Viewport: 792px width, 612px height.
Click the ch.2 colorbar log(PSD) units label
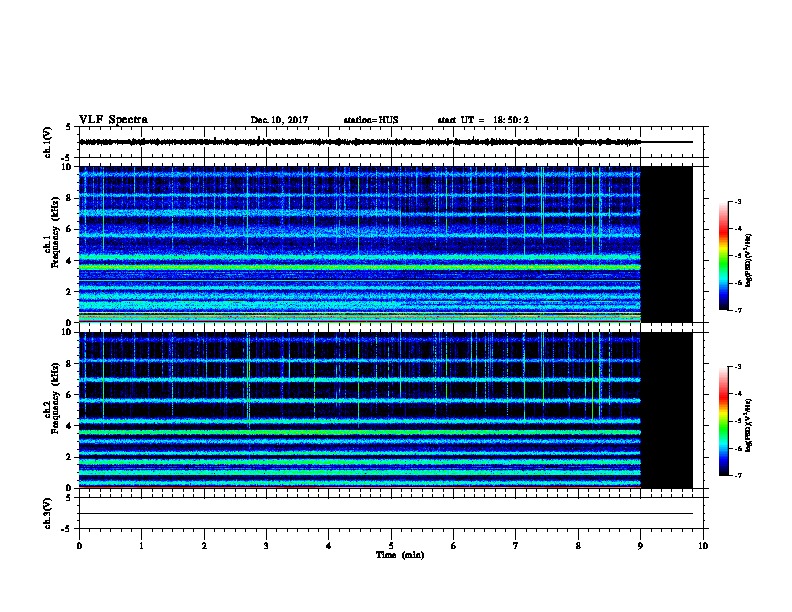click(x=749, y=425)
